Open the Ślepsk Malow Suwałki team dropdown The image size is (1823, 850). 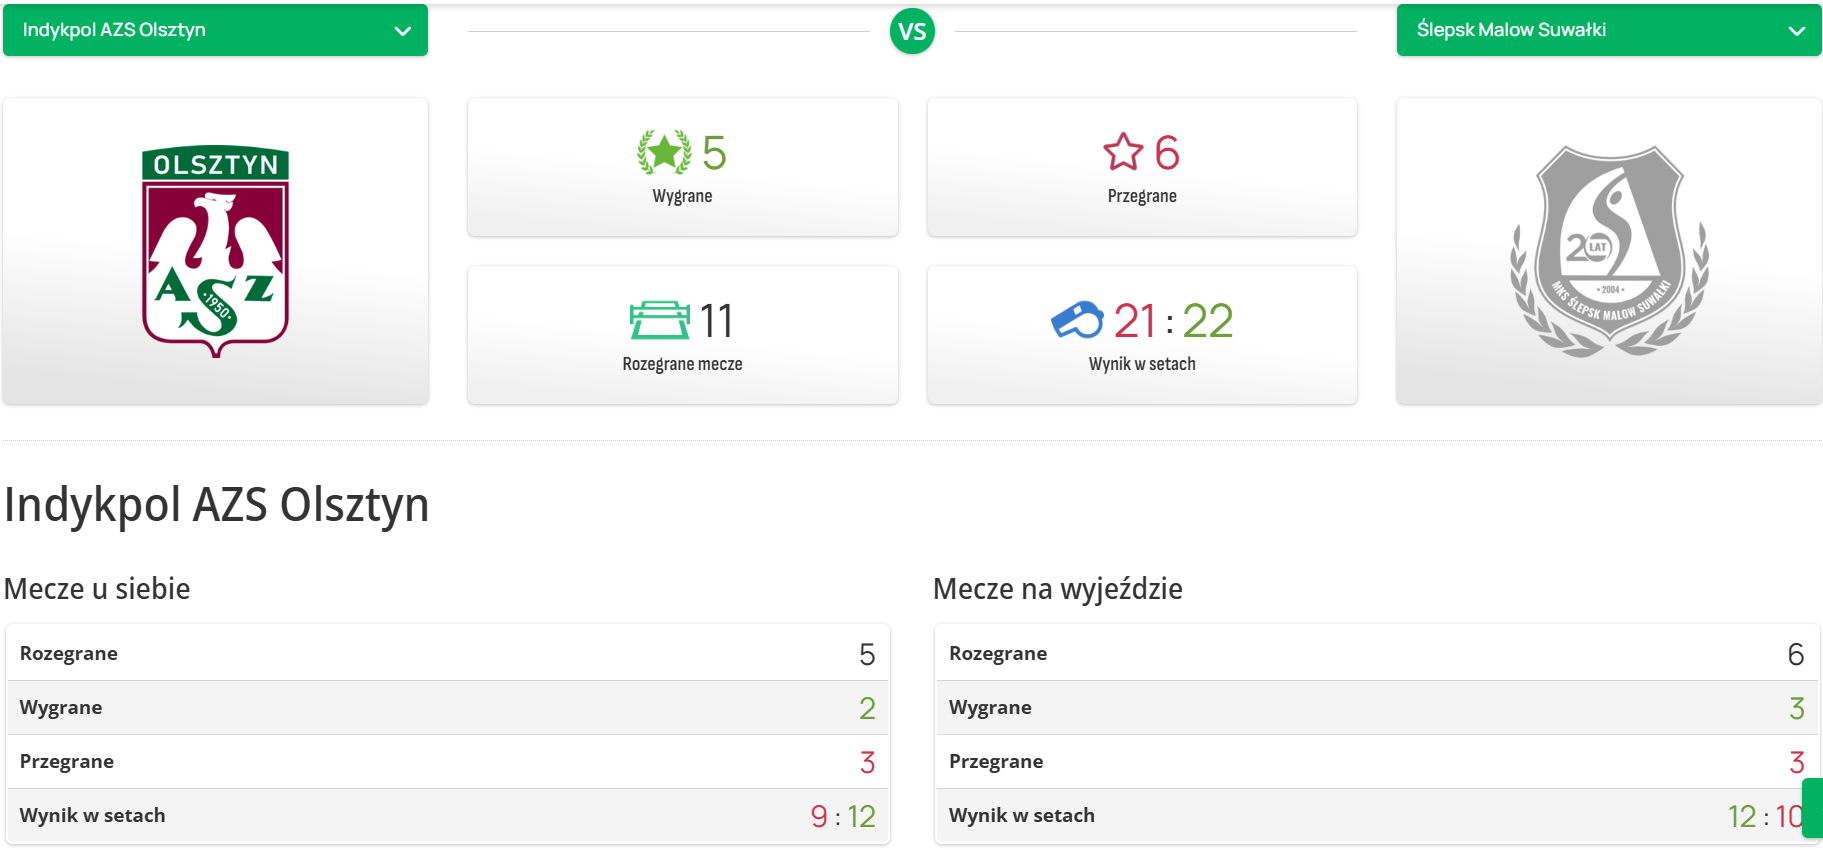pos(1609,30)
